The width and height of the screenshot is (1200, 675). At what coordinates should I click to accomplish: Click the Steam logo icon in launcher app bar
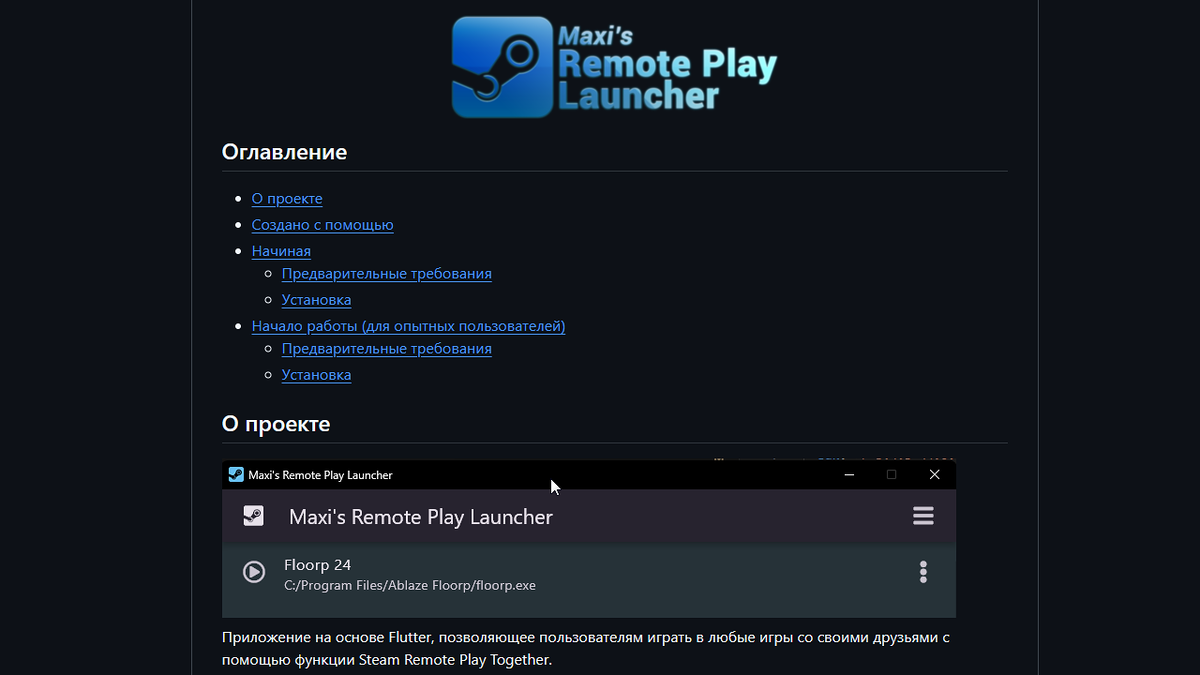point(253,516)
